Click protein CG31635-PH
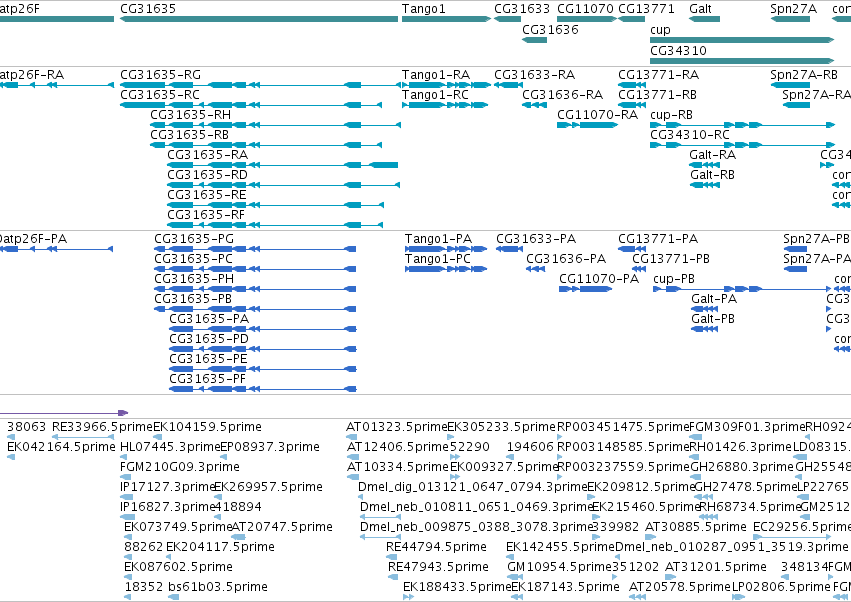This screenshot has height=602, width=851. [x=255, y=289]
